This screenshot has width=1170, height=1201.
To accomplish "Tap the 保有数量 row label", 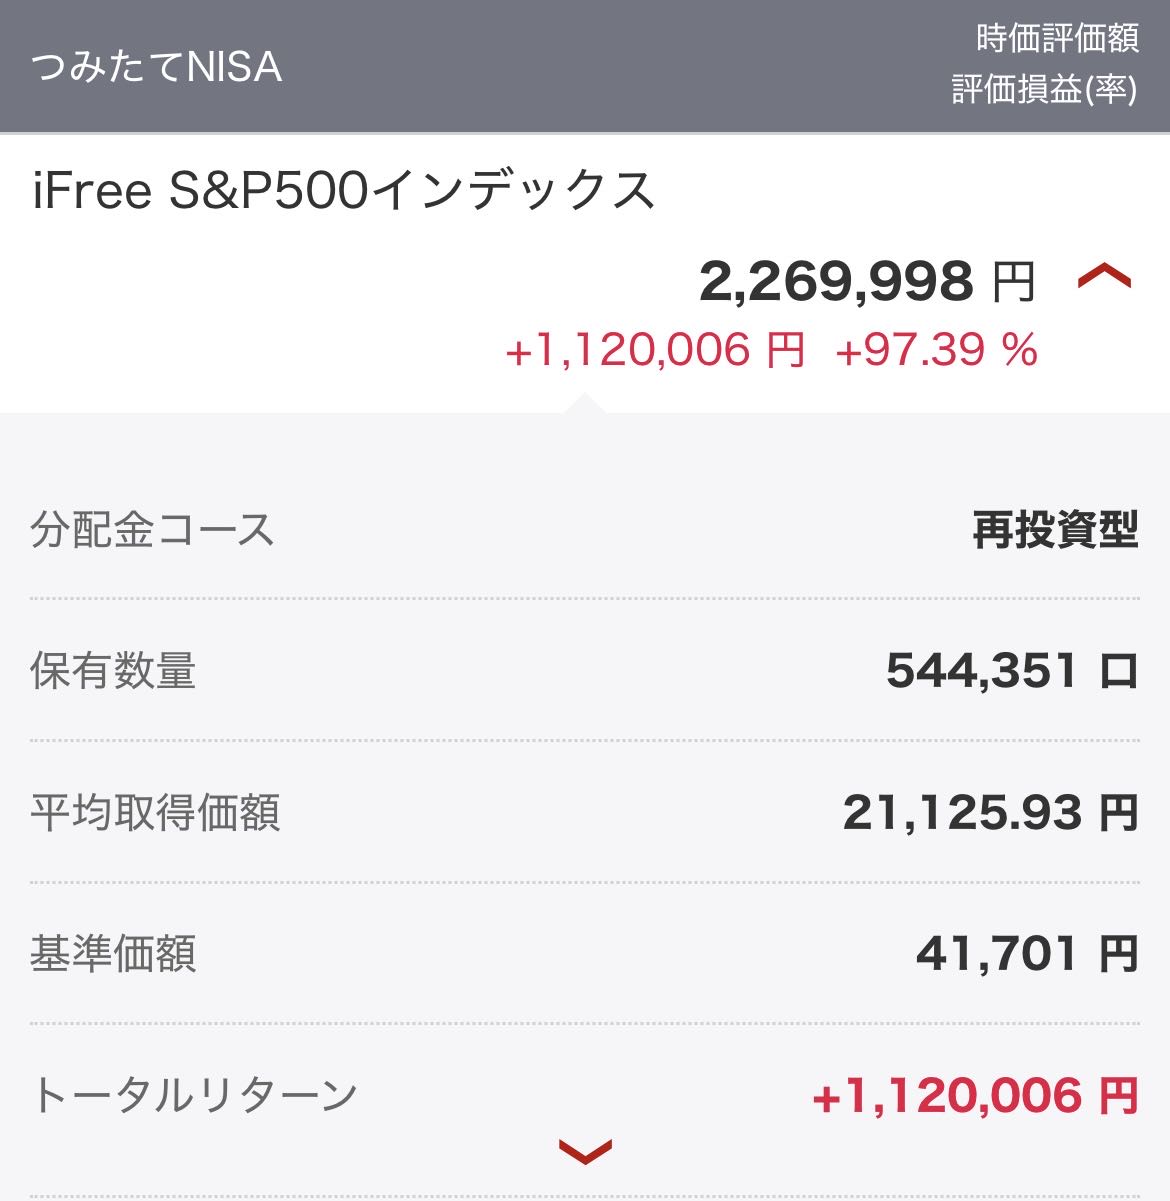I will (113, 670).
